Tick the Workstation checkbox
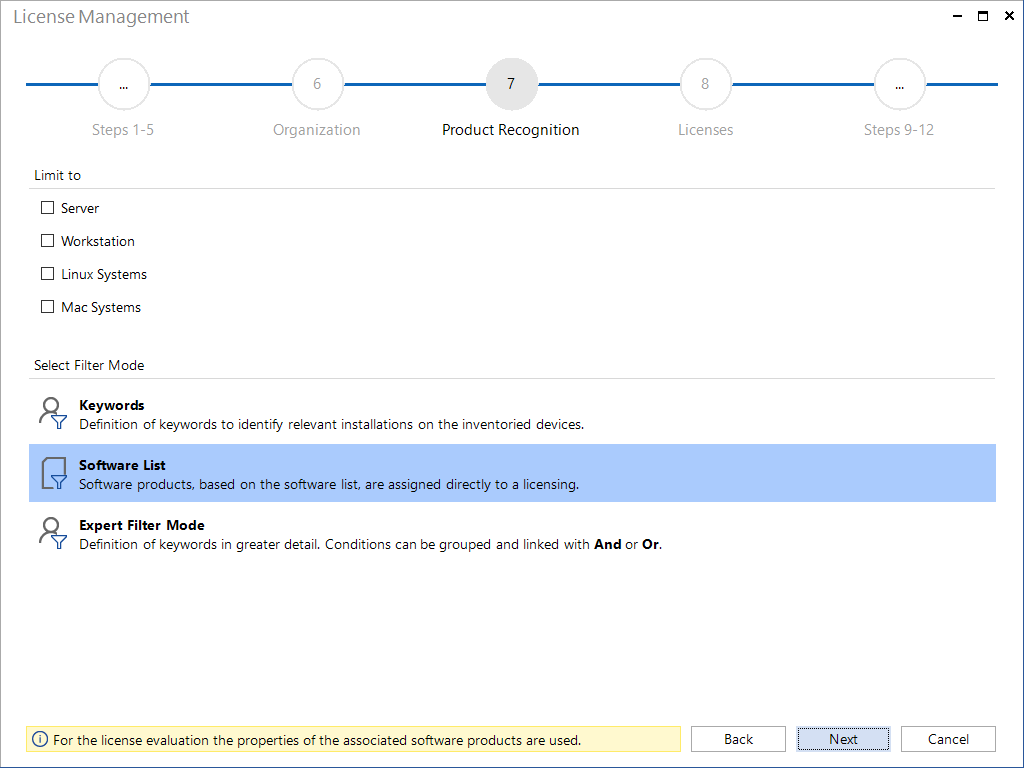This screenshot has height=768, width=1024. pyautogui.click(x=47, y=241)
